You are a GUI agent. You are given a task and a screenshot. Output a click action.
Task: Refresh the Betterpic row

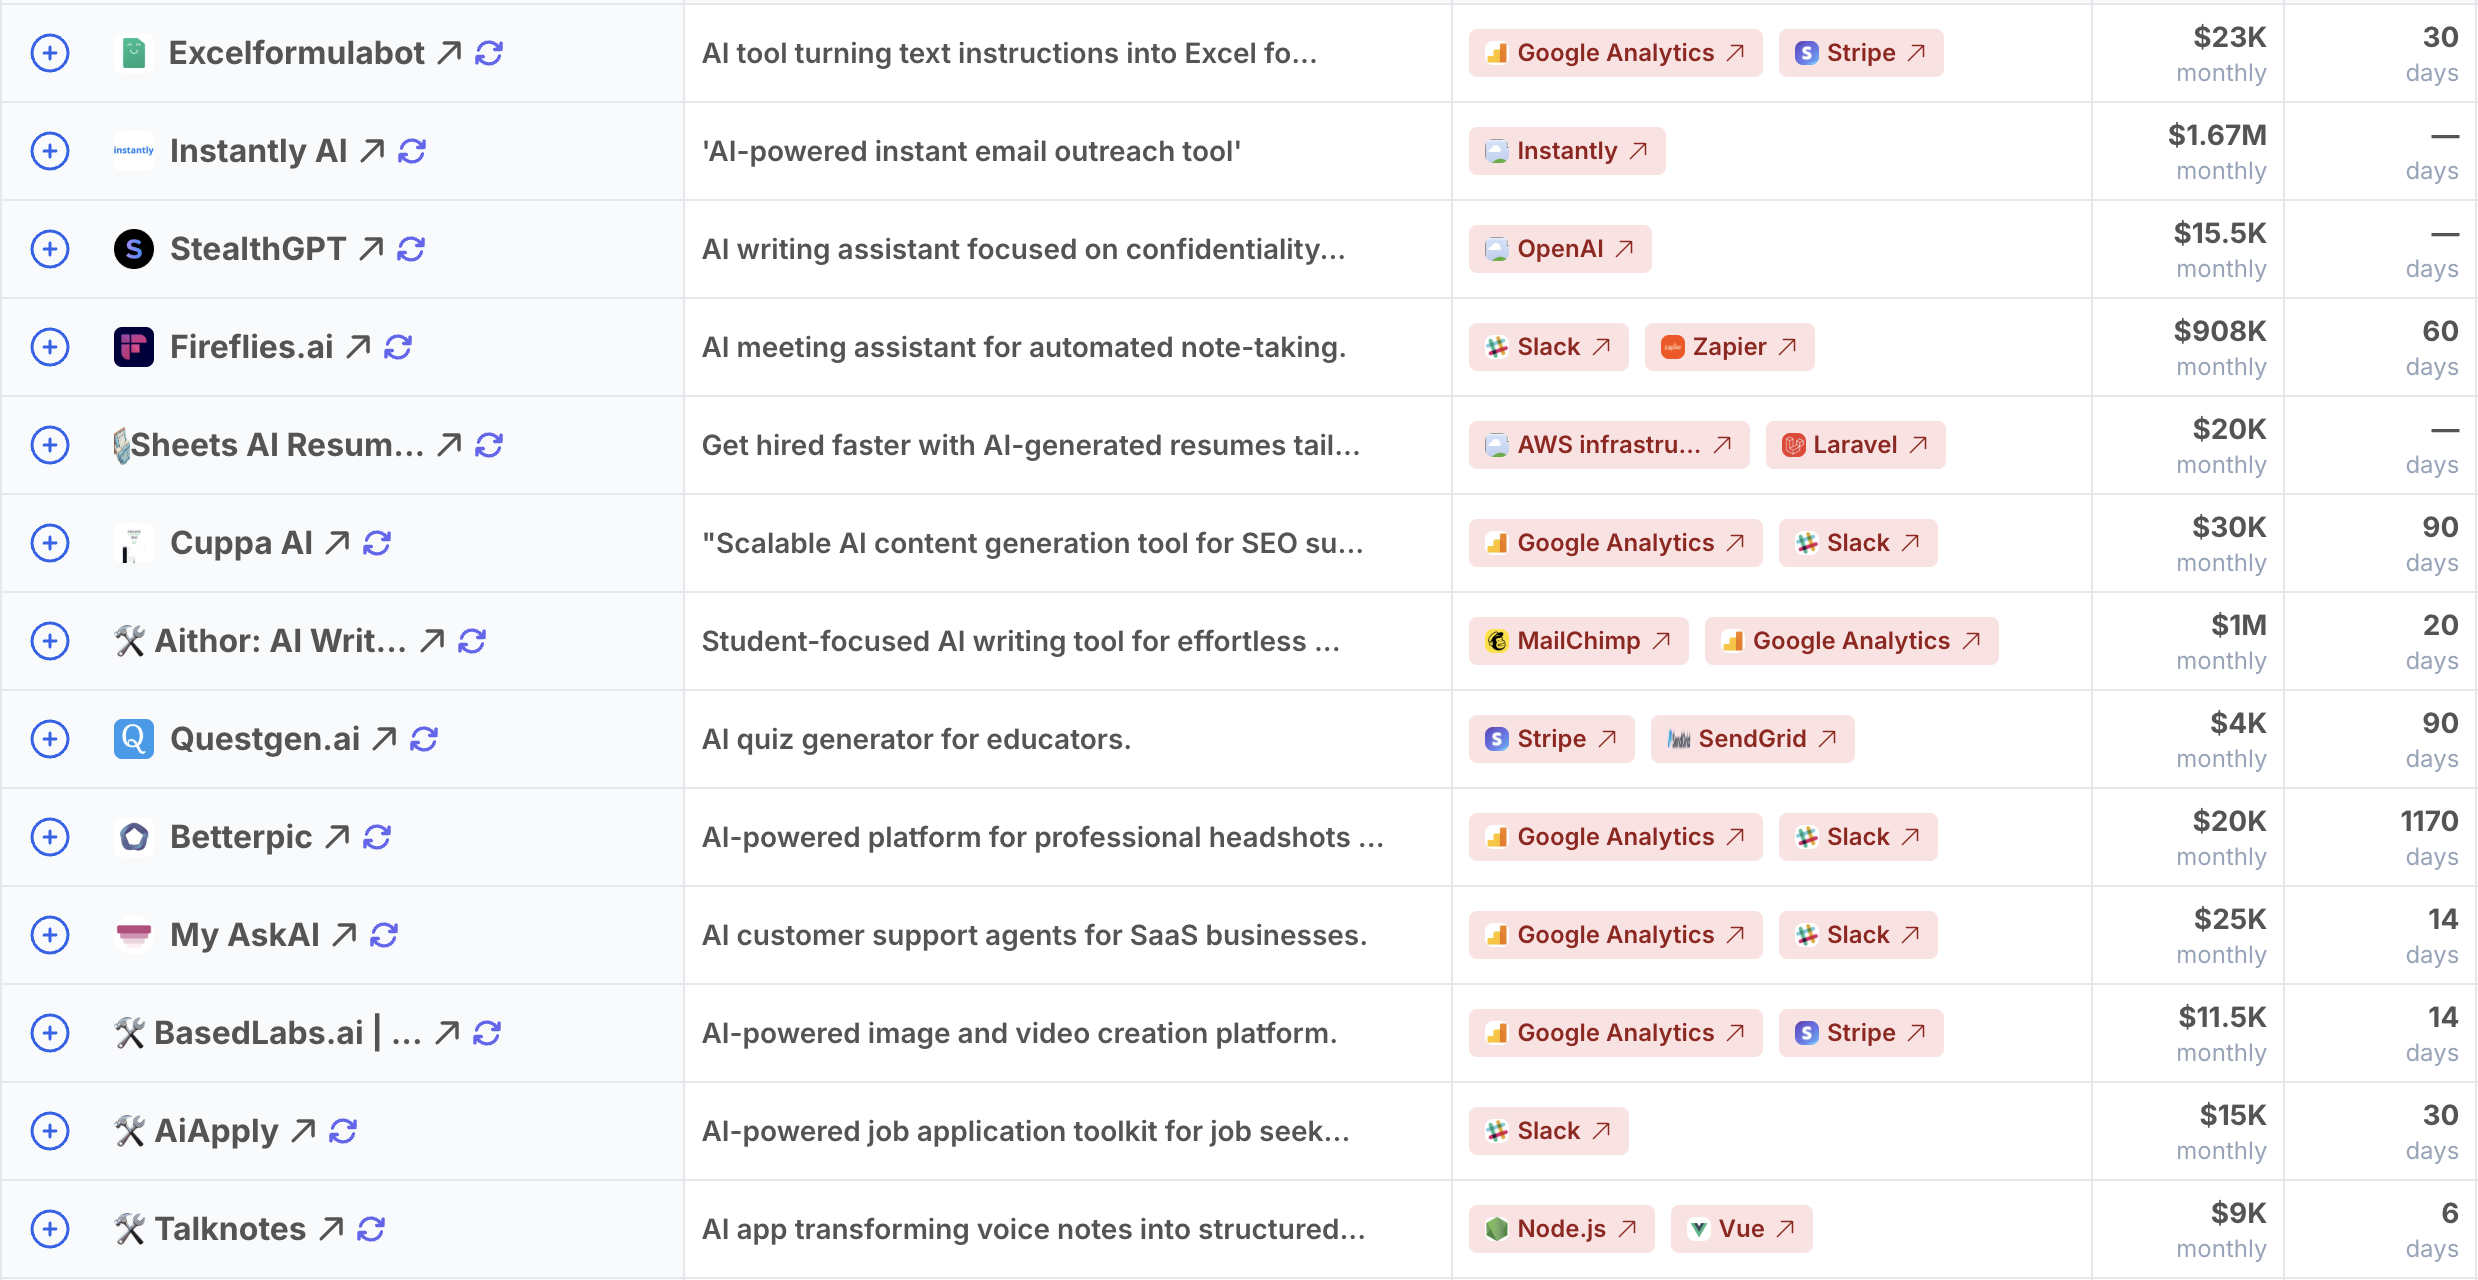click(377, 837)
